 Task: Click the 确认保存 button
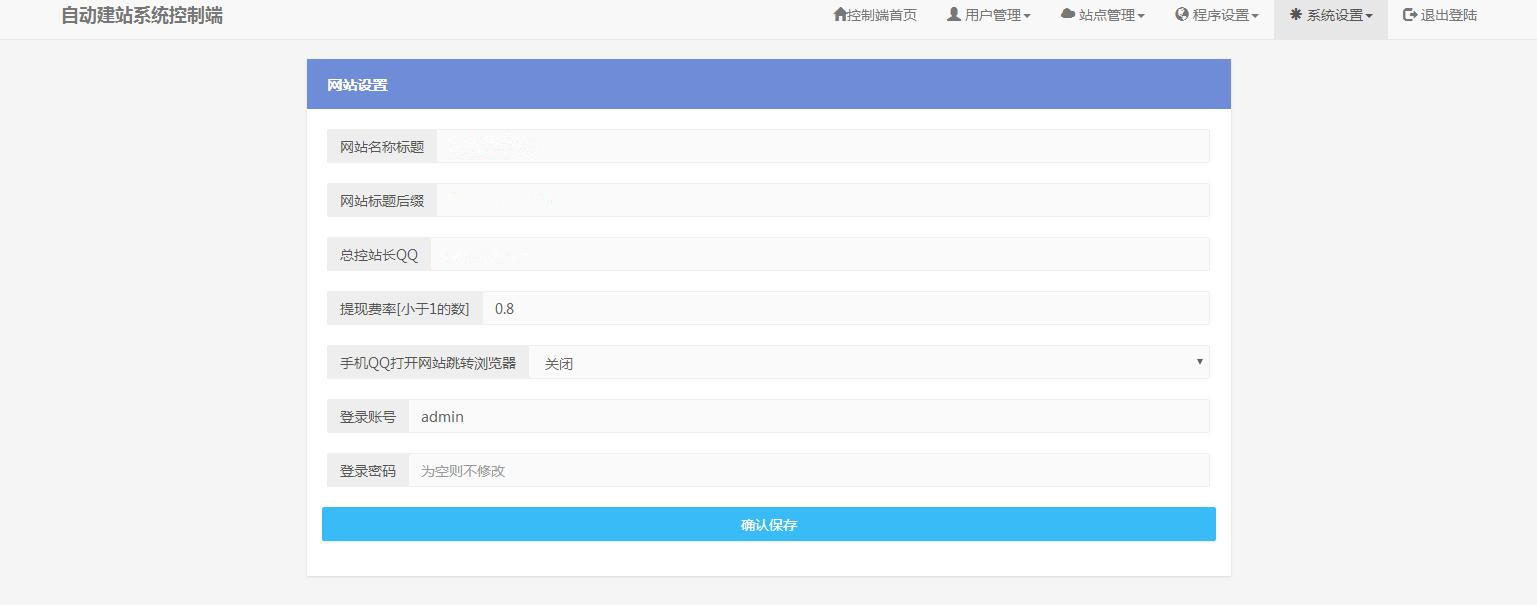tap(769, 524)
